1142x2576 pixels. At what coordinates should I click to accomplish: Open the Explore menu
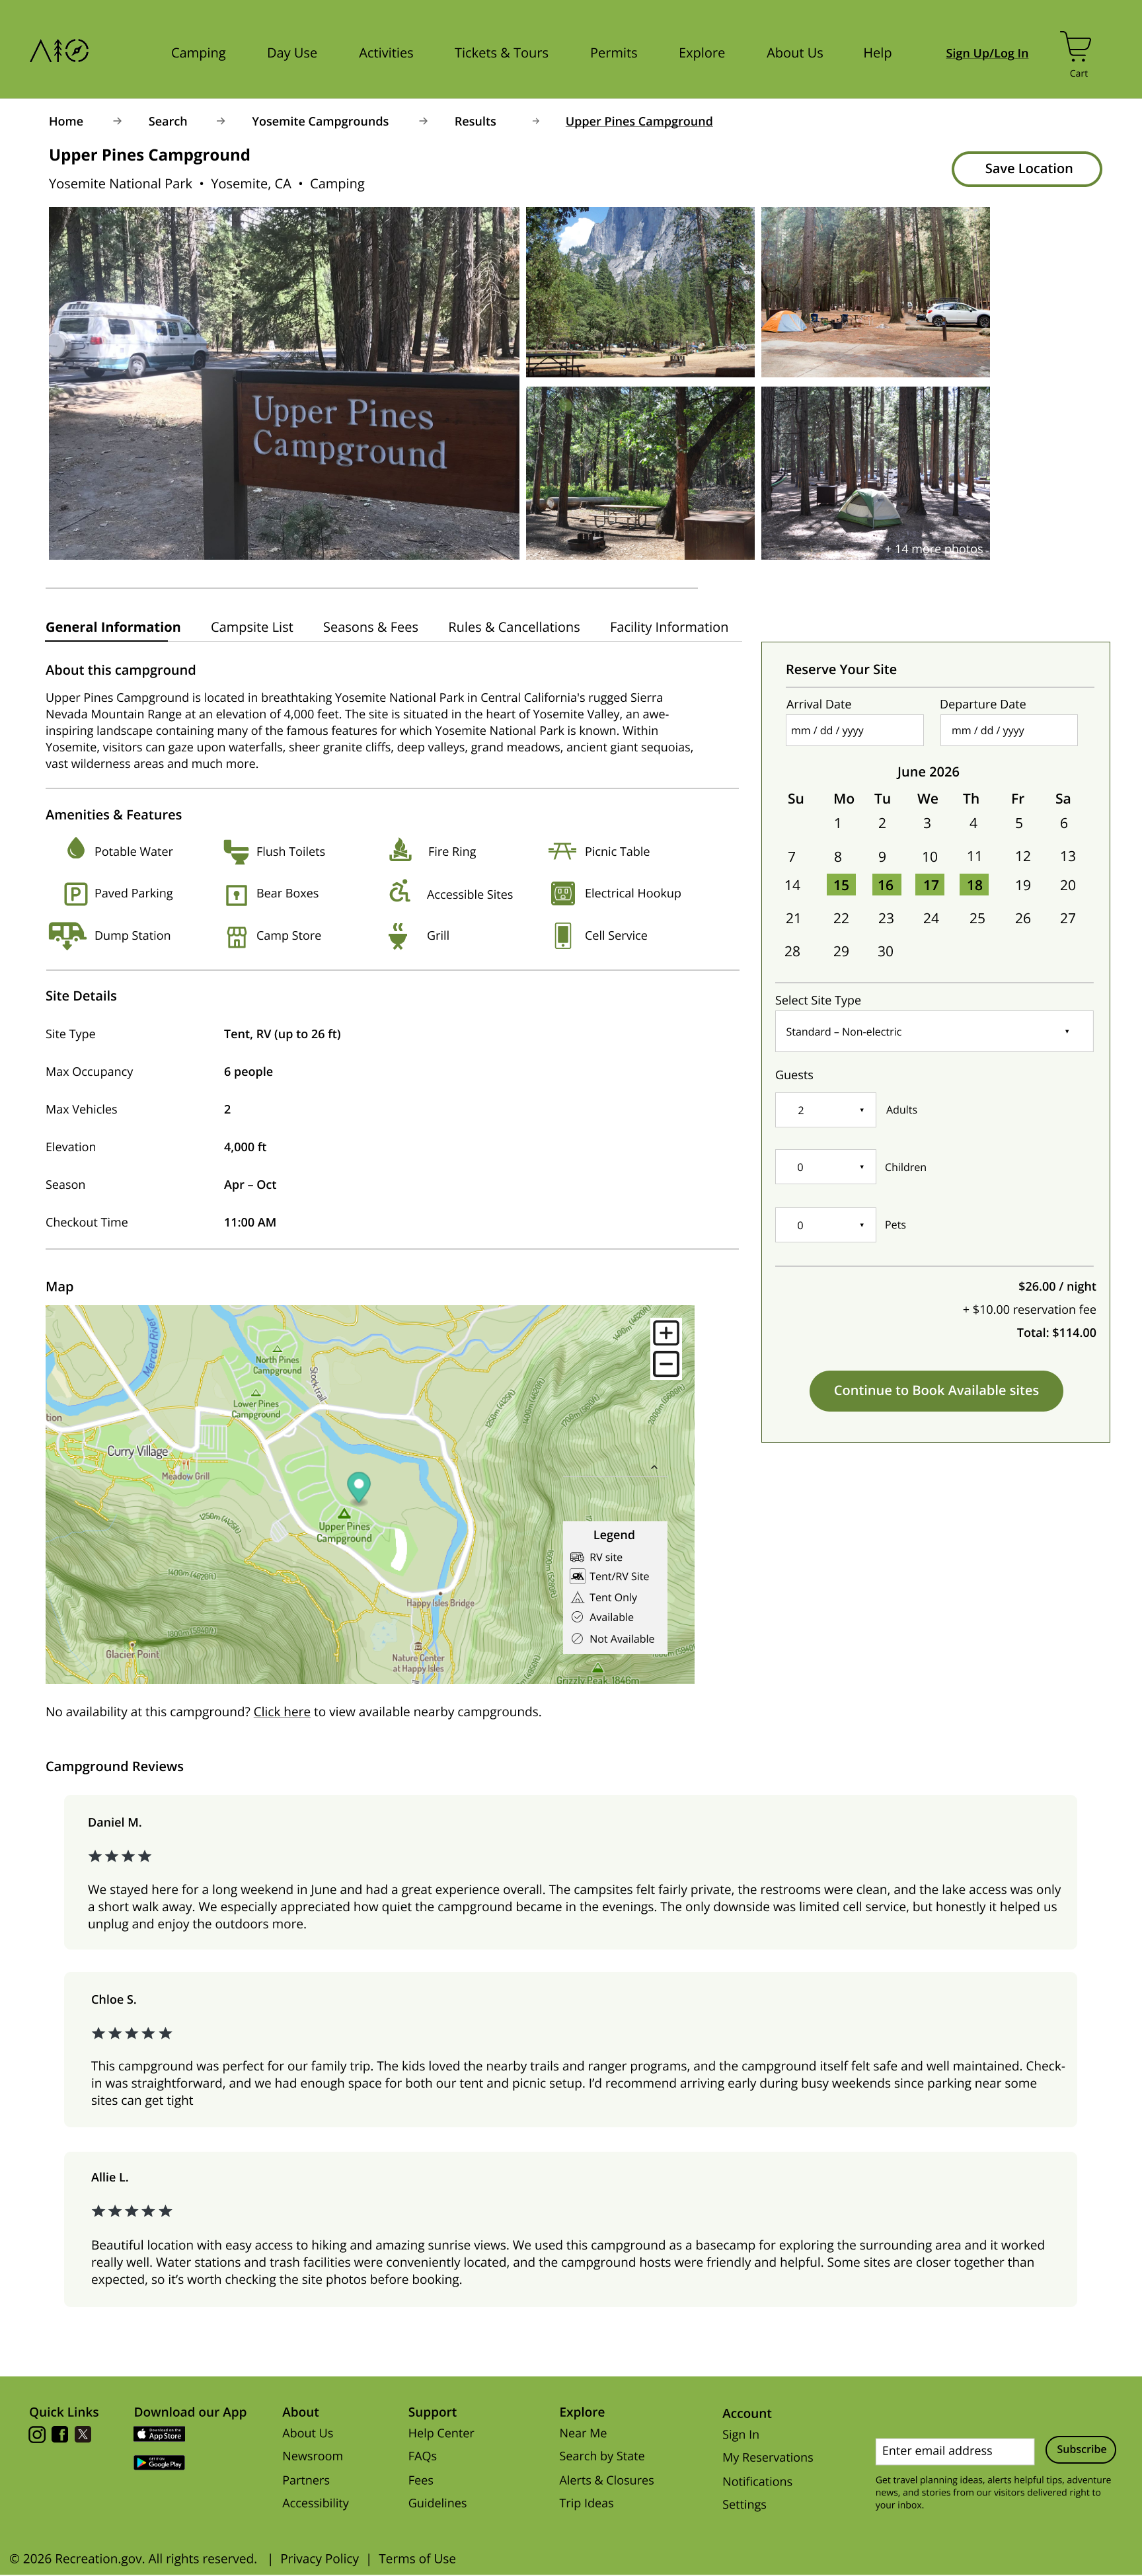click(701, 53)
